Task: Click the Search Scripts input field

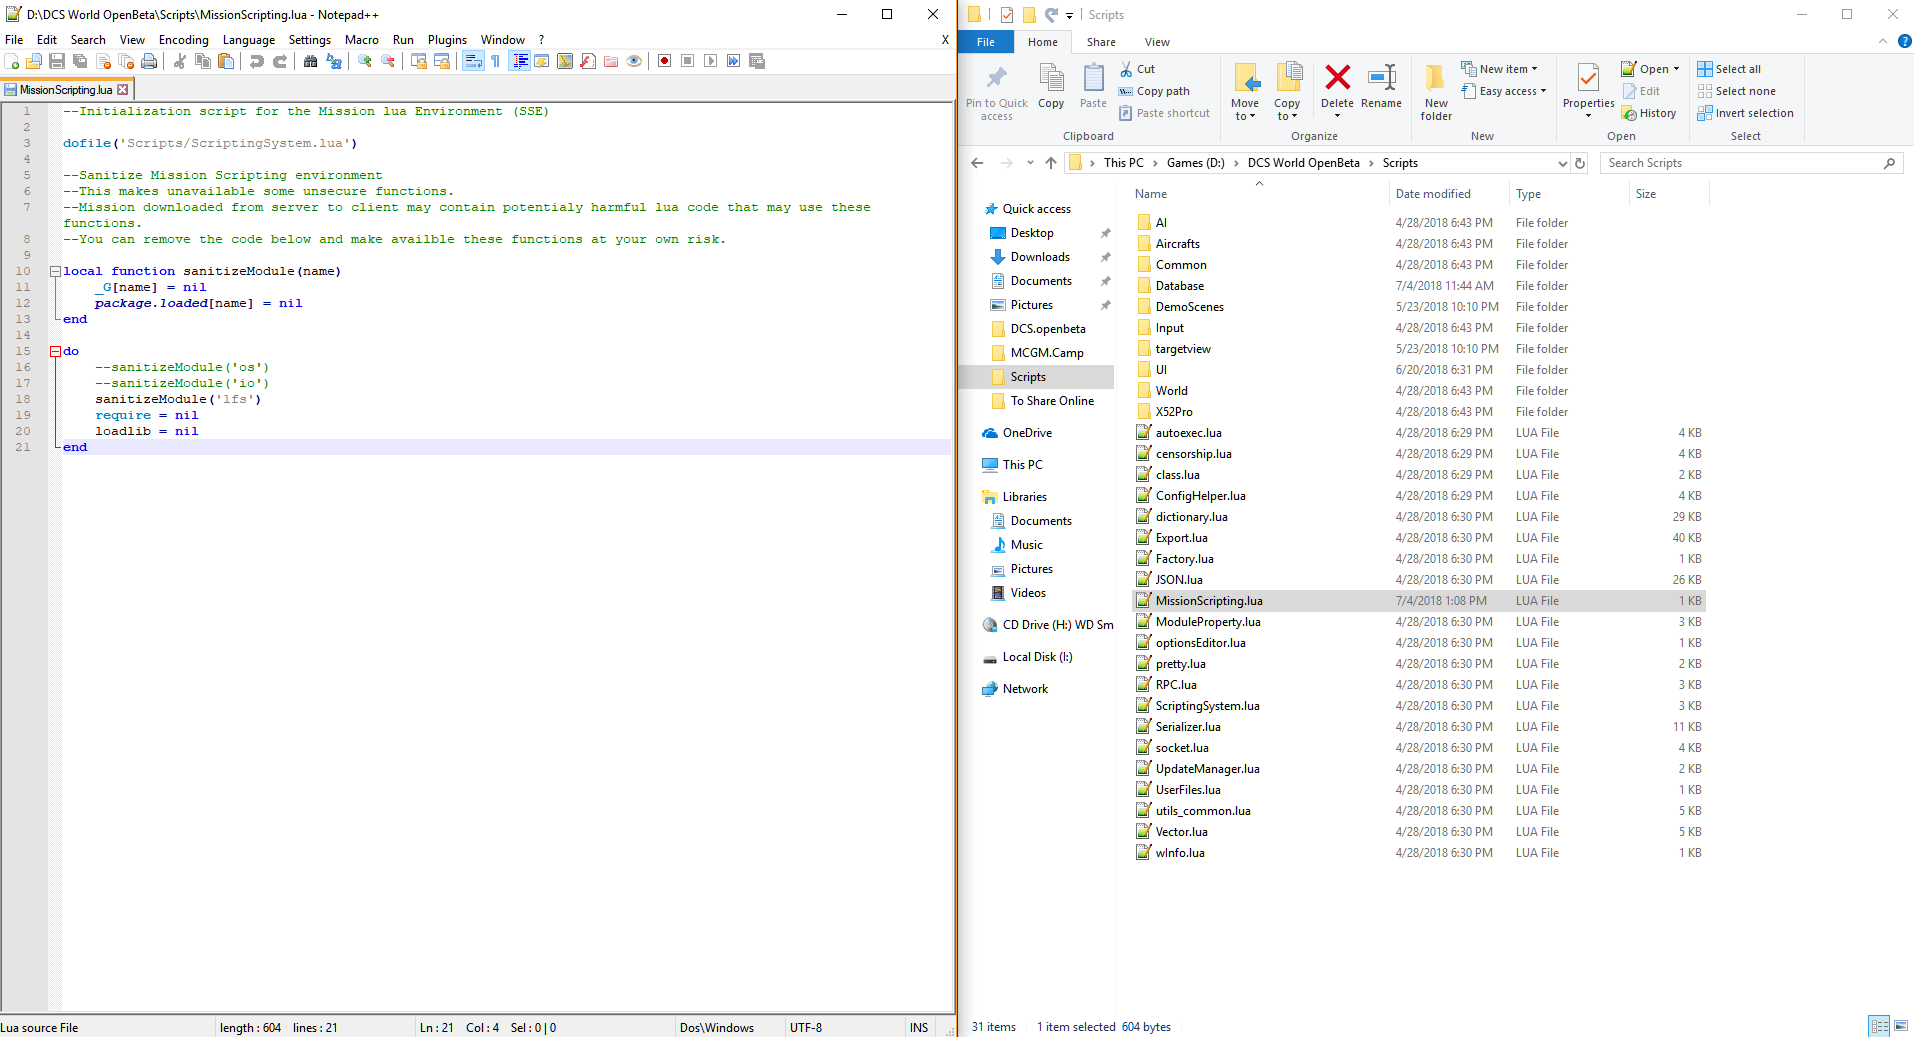Action: (x=1751, y=163)
